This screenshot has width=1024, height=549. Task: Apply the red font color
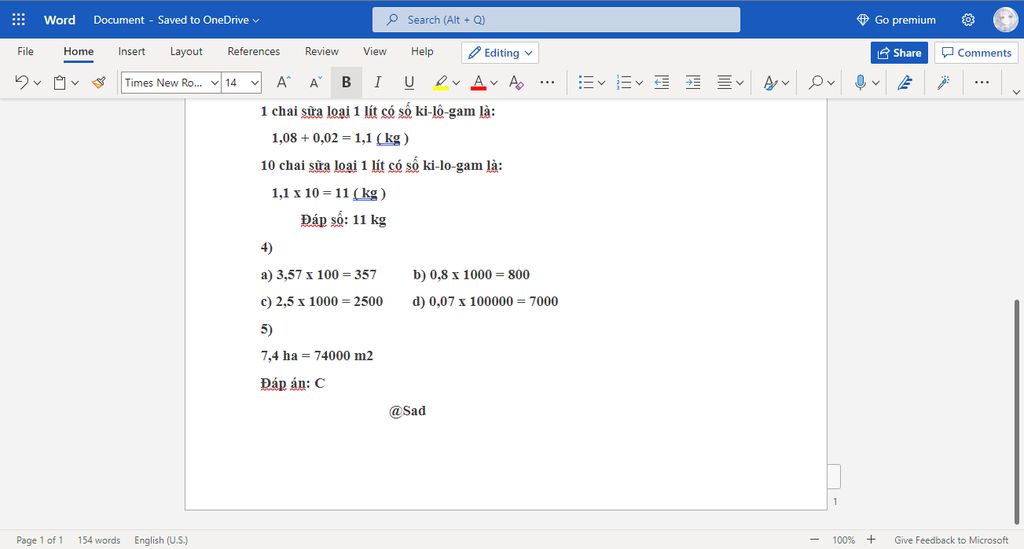[479, 82]
